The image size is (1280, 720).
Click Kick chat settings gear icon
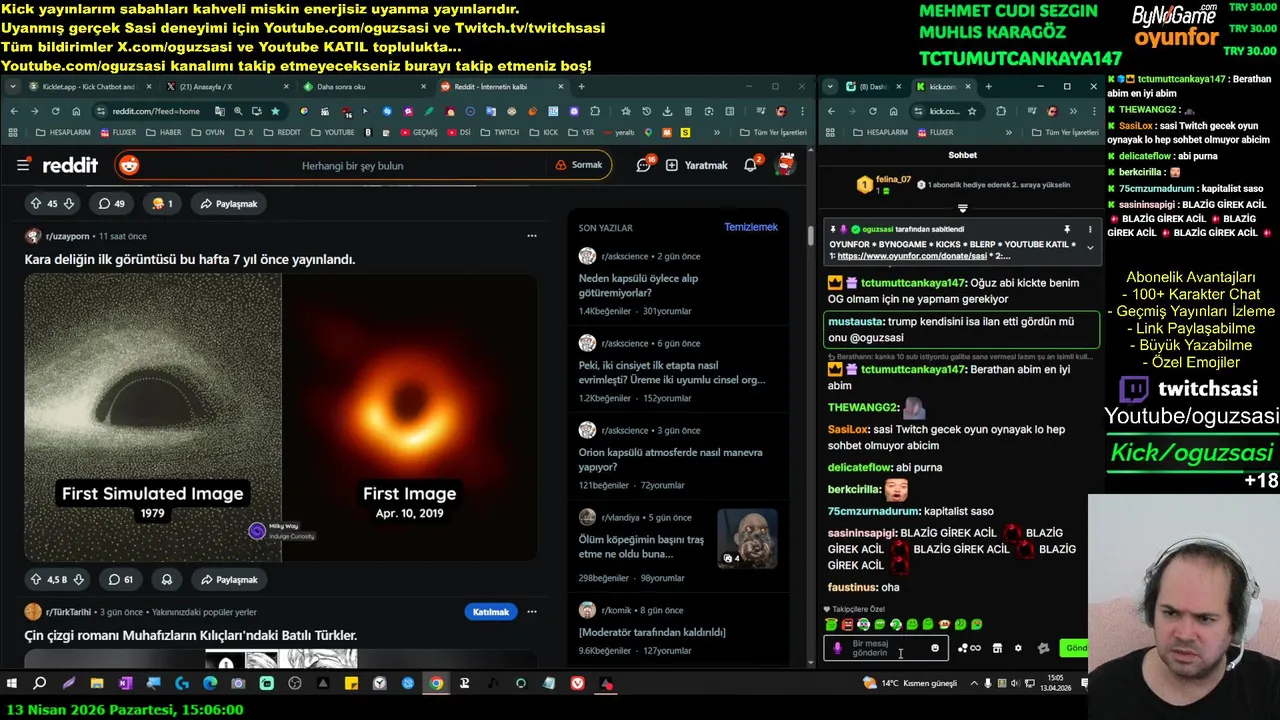click(1018, 648)
